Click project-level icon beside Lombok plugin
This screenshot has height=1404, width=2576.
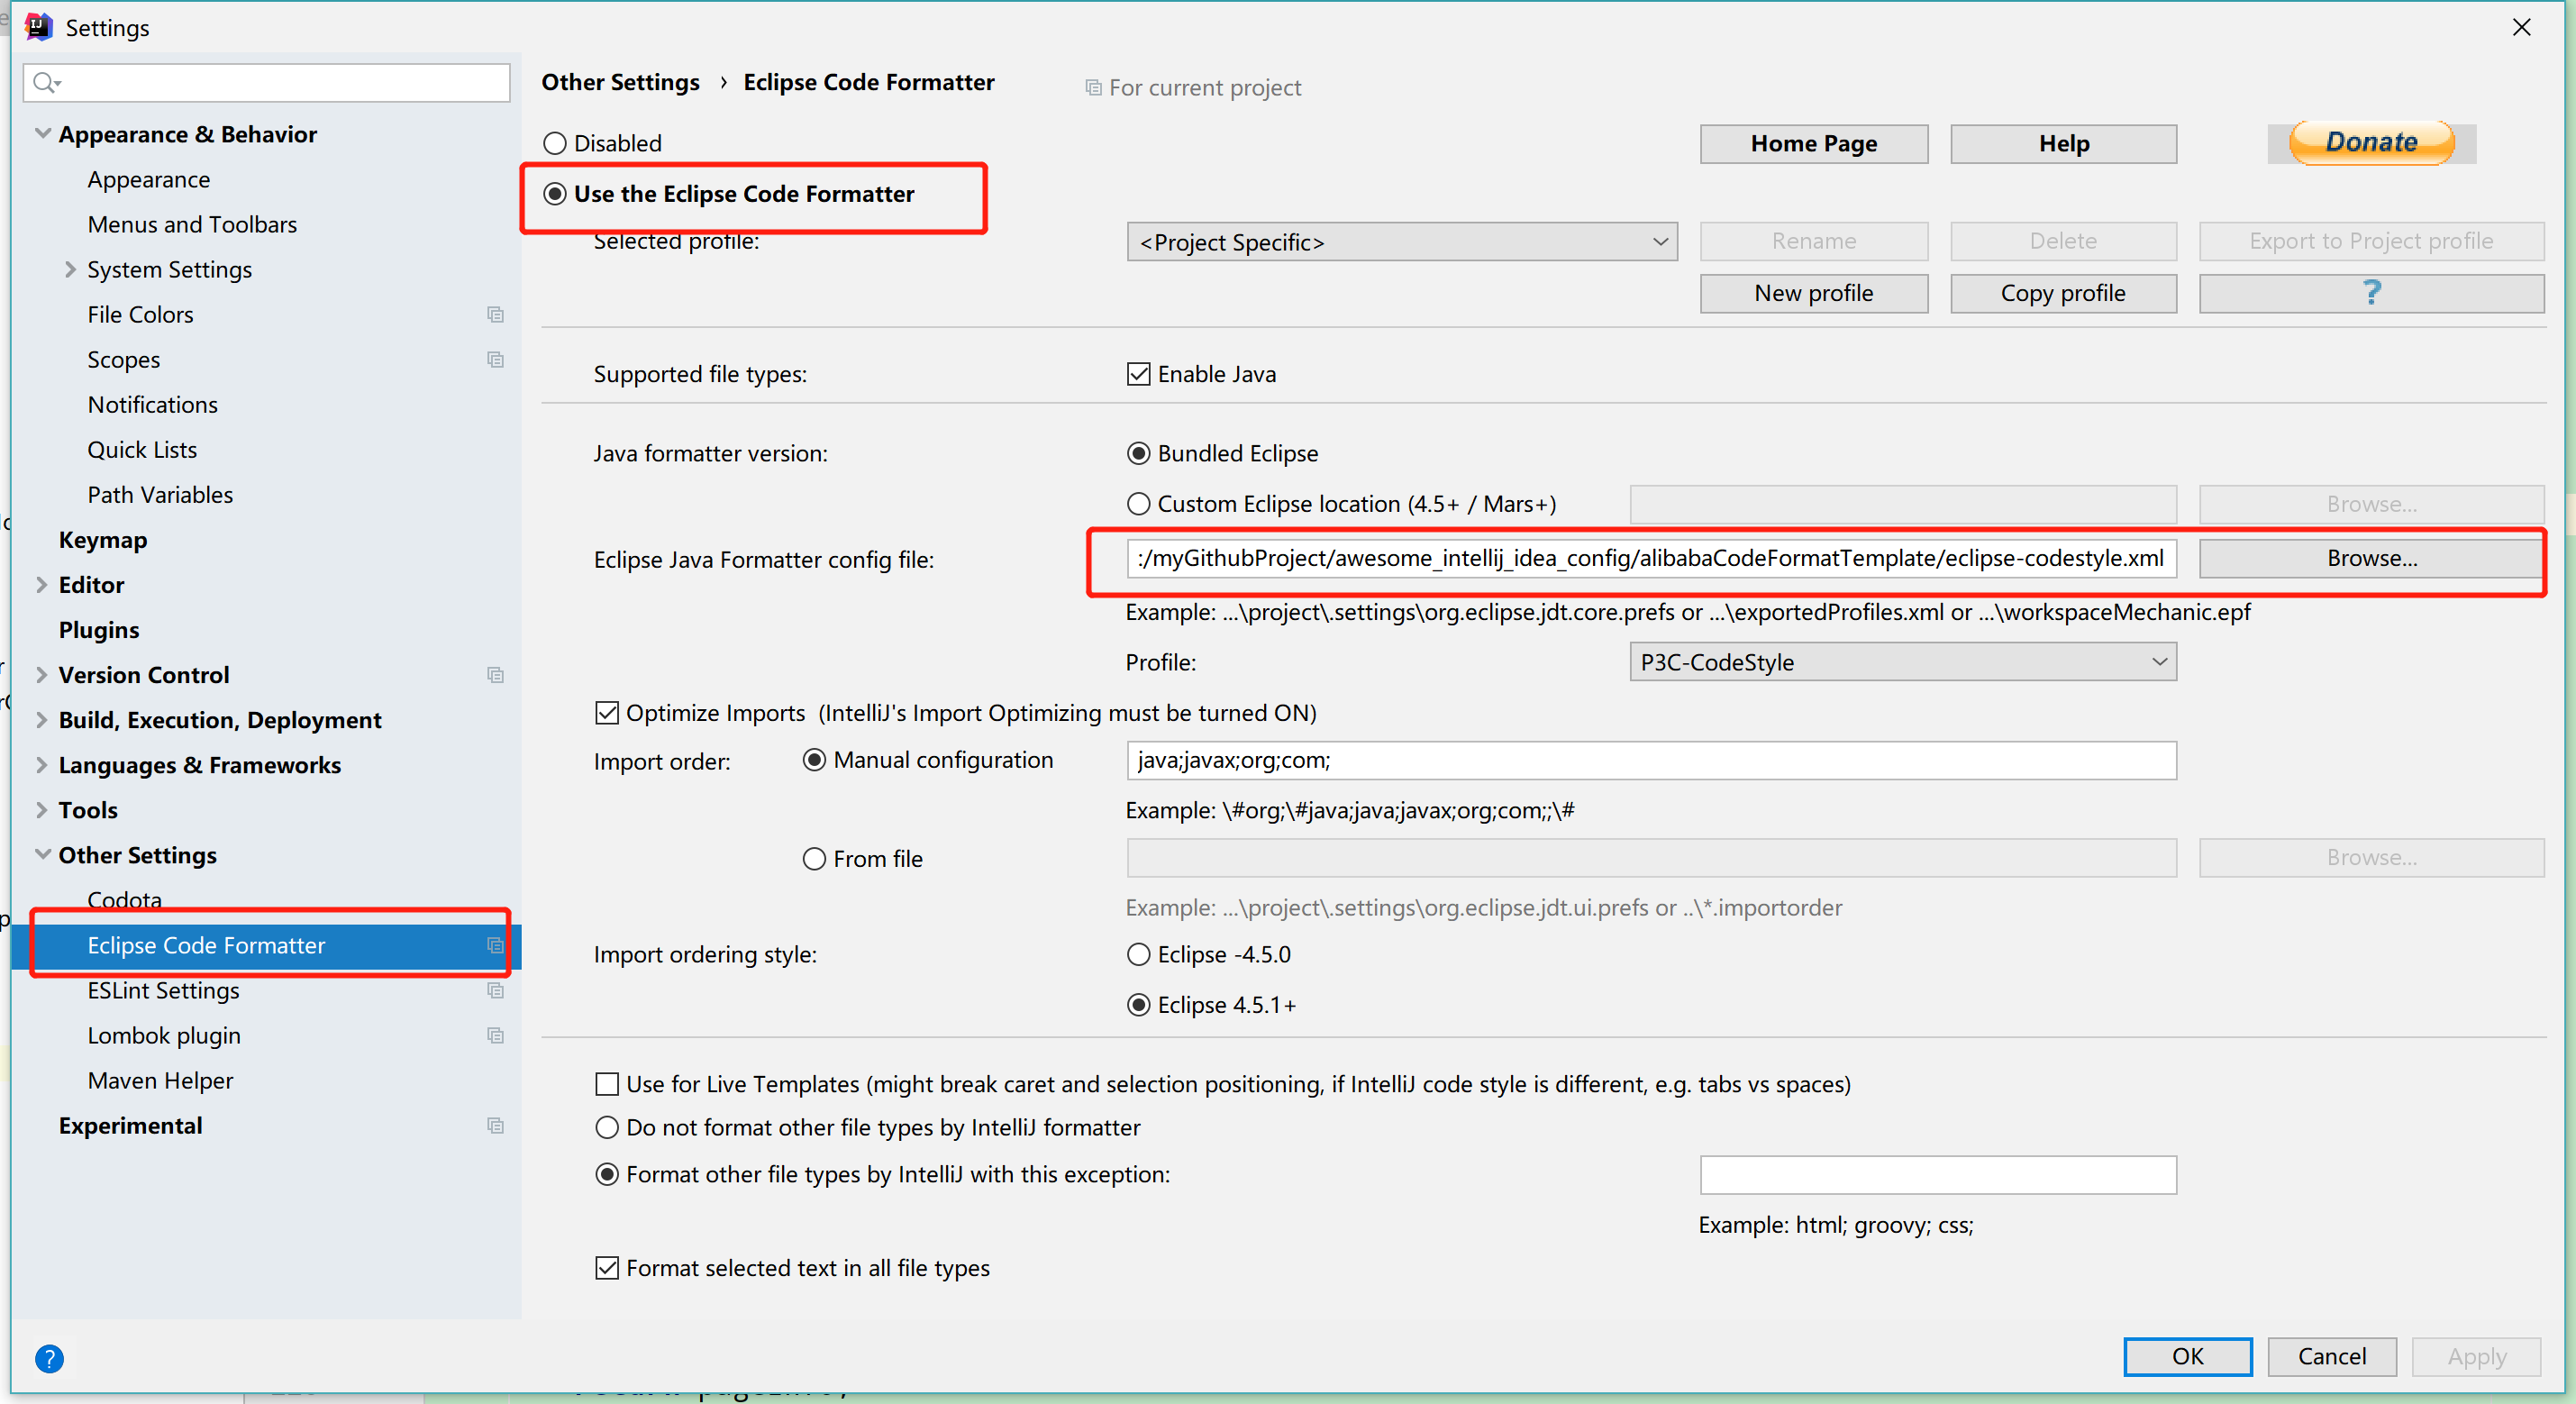click(x=495, y=1035)
